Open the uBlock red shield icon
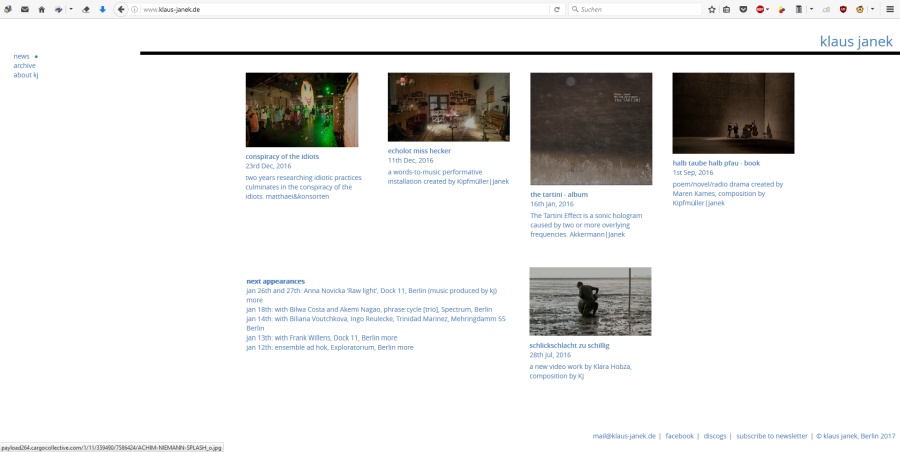This screenshot has height=452, width=900. coord(843,9)
